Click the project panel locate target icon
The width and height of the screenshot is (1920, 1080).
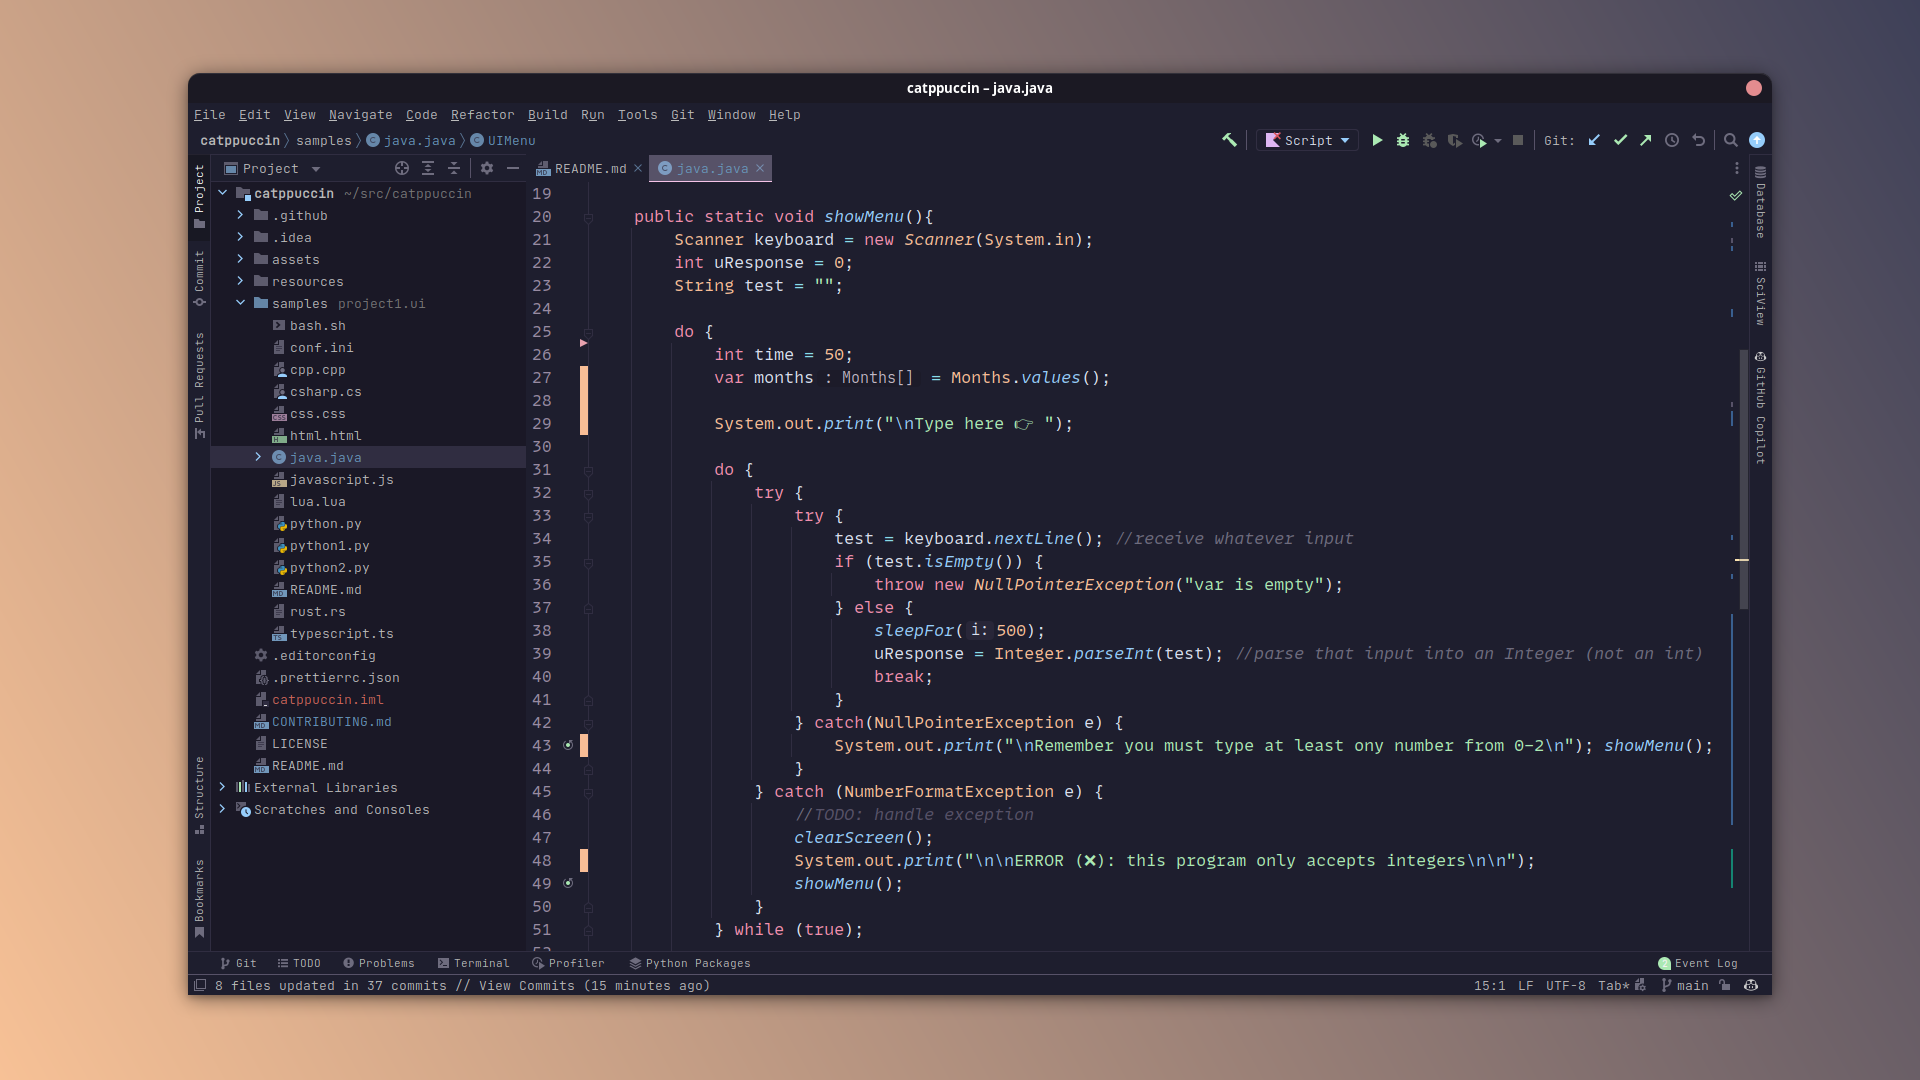[x=402, y=168]
